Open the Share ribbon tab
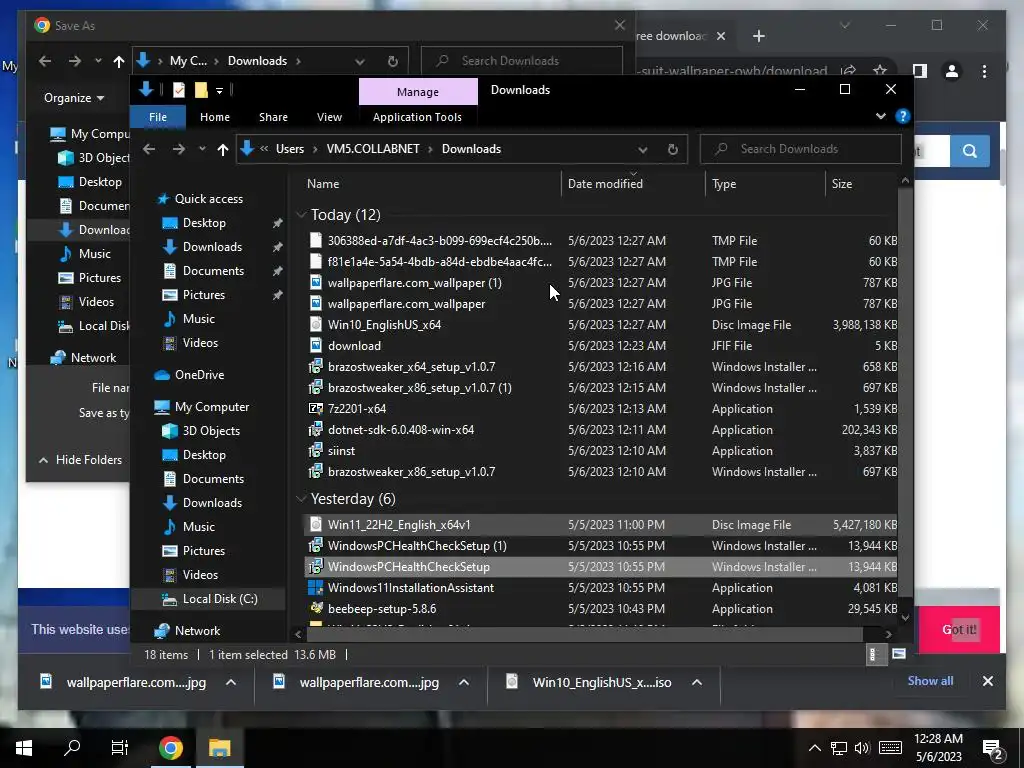This screenshot has width=1024, height=768. pyautogui.click(x=273, y=117)
